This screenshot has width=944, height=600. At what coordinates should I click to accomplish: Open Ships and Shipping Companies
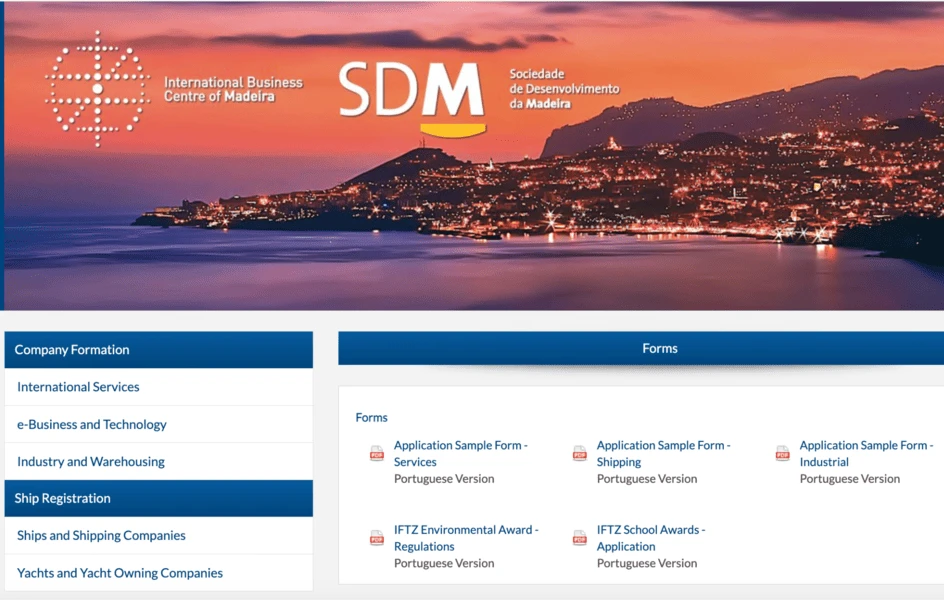pyautogui.click(x=101, y=536)
